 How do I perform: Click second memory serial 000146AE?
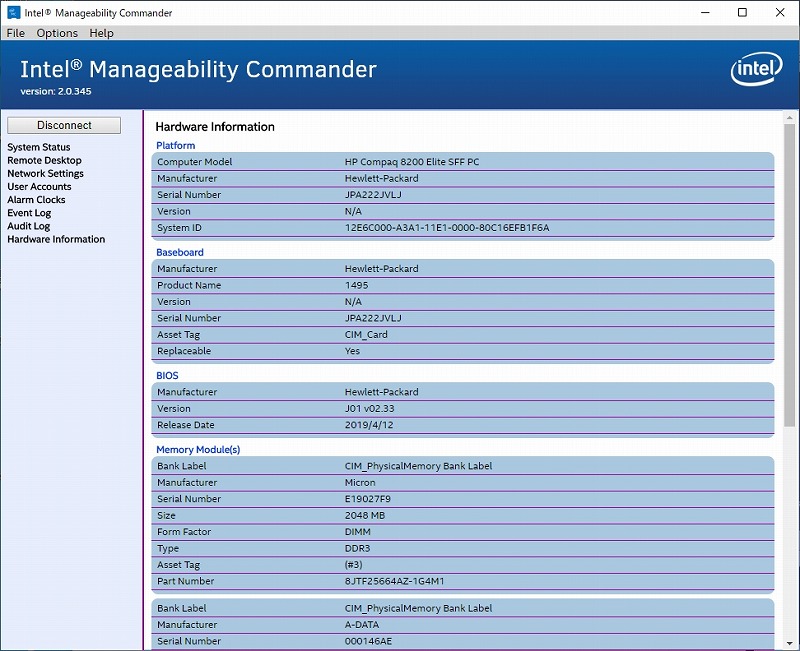click(x=368, y=641)
